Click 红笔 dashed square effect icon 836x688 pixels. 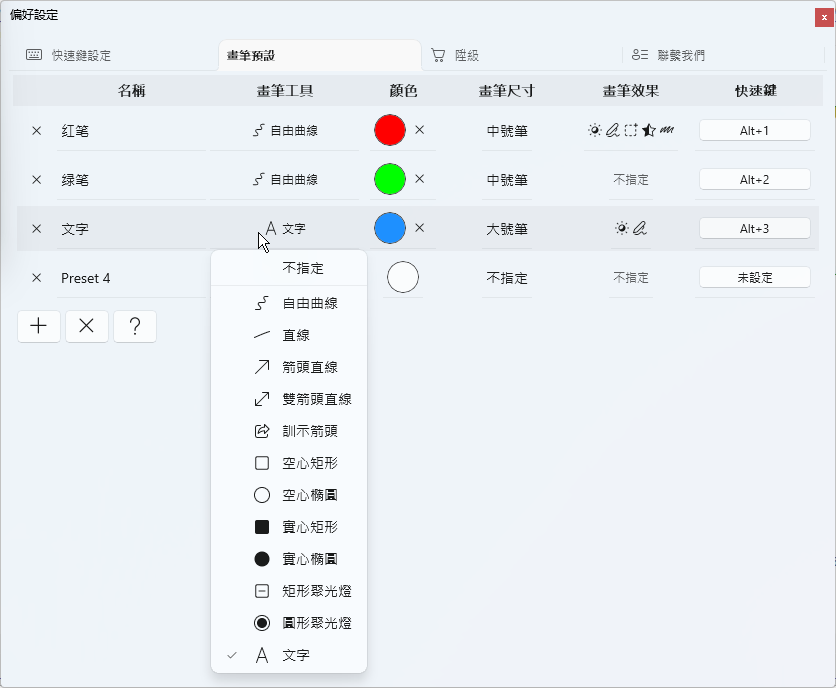(x=631, y=130)
